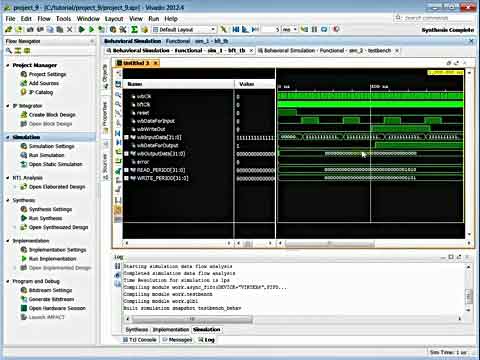
Task: Click Go To Time Zero waveform icon
Action: [118, 133]
